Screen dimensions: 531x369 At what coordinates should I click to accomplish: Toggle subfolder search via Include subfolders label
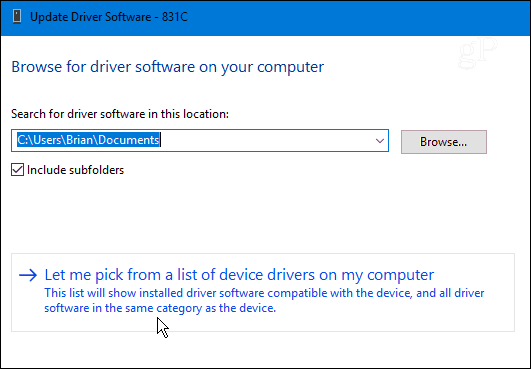(76, 170)
